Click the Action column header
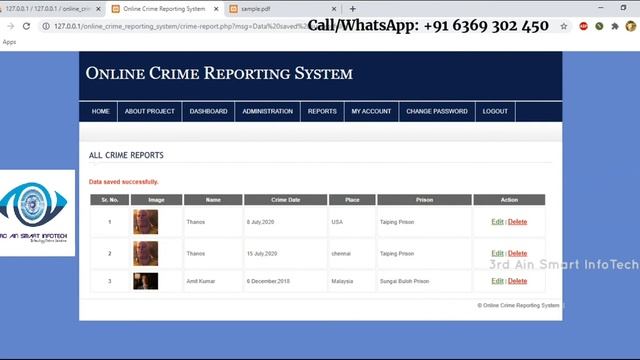The height and width of the screenshot is (360, 640). click(509, 200)
